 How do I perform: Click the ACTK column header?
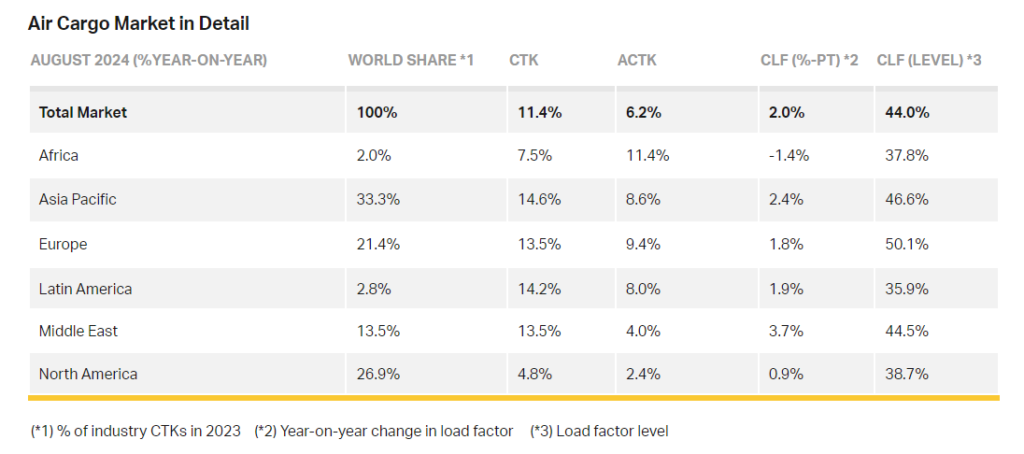pos(637,61)
